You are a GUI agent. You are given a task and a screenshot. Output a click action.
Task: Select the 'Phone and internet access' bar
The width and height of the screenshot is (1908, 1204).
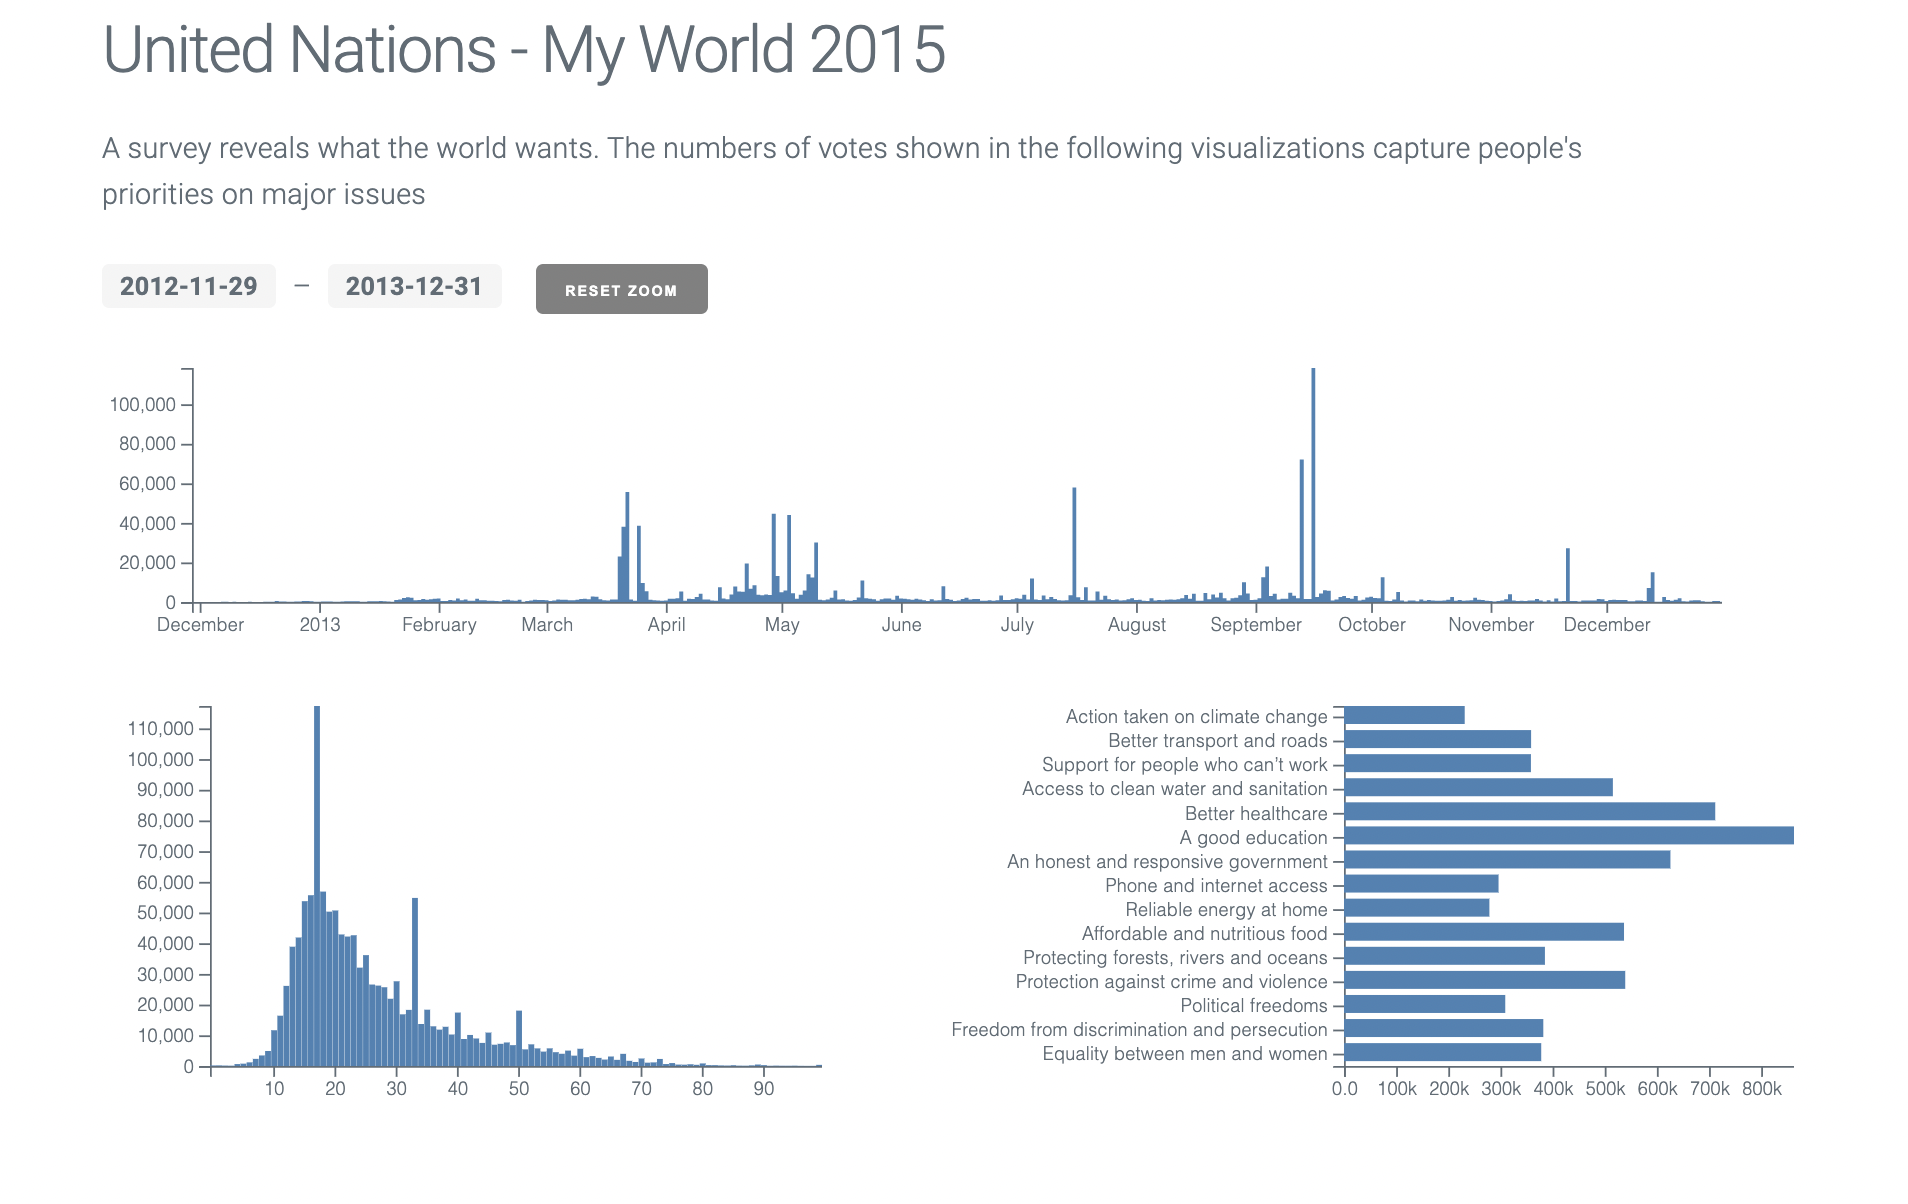pyautogui.click(x=1422, y=884)
